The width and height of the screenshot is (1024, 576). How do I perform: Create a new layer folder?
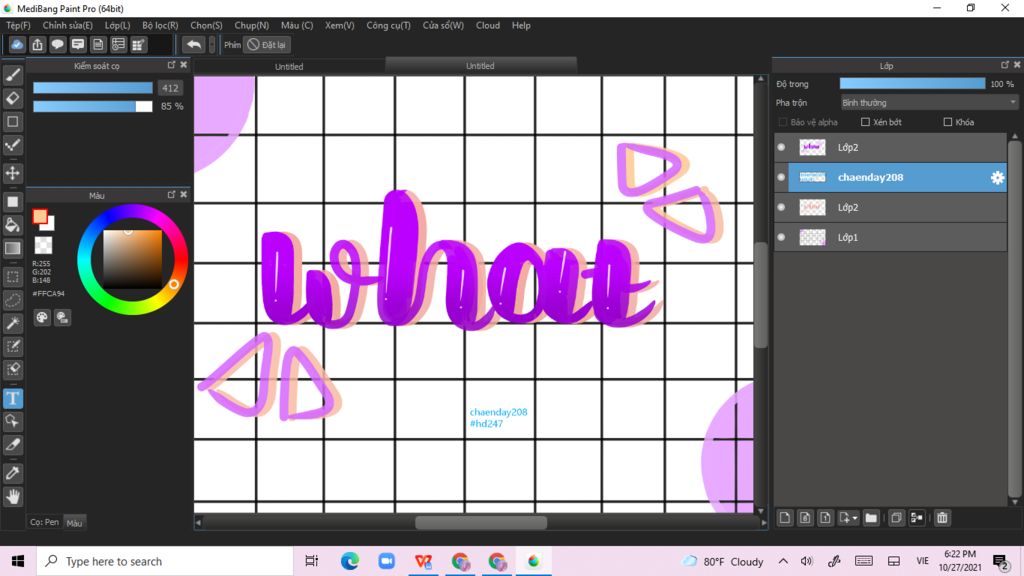click(871, 518)
